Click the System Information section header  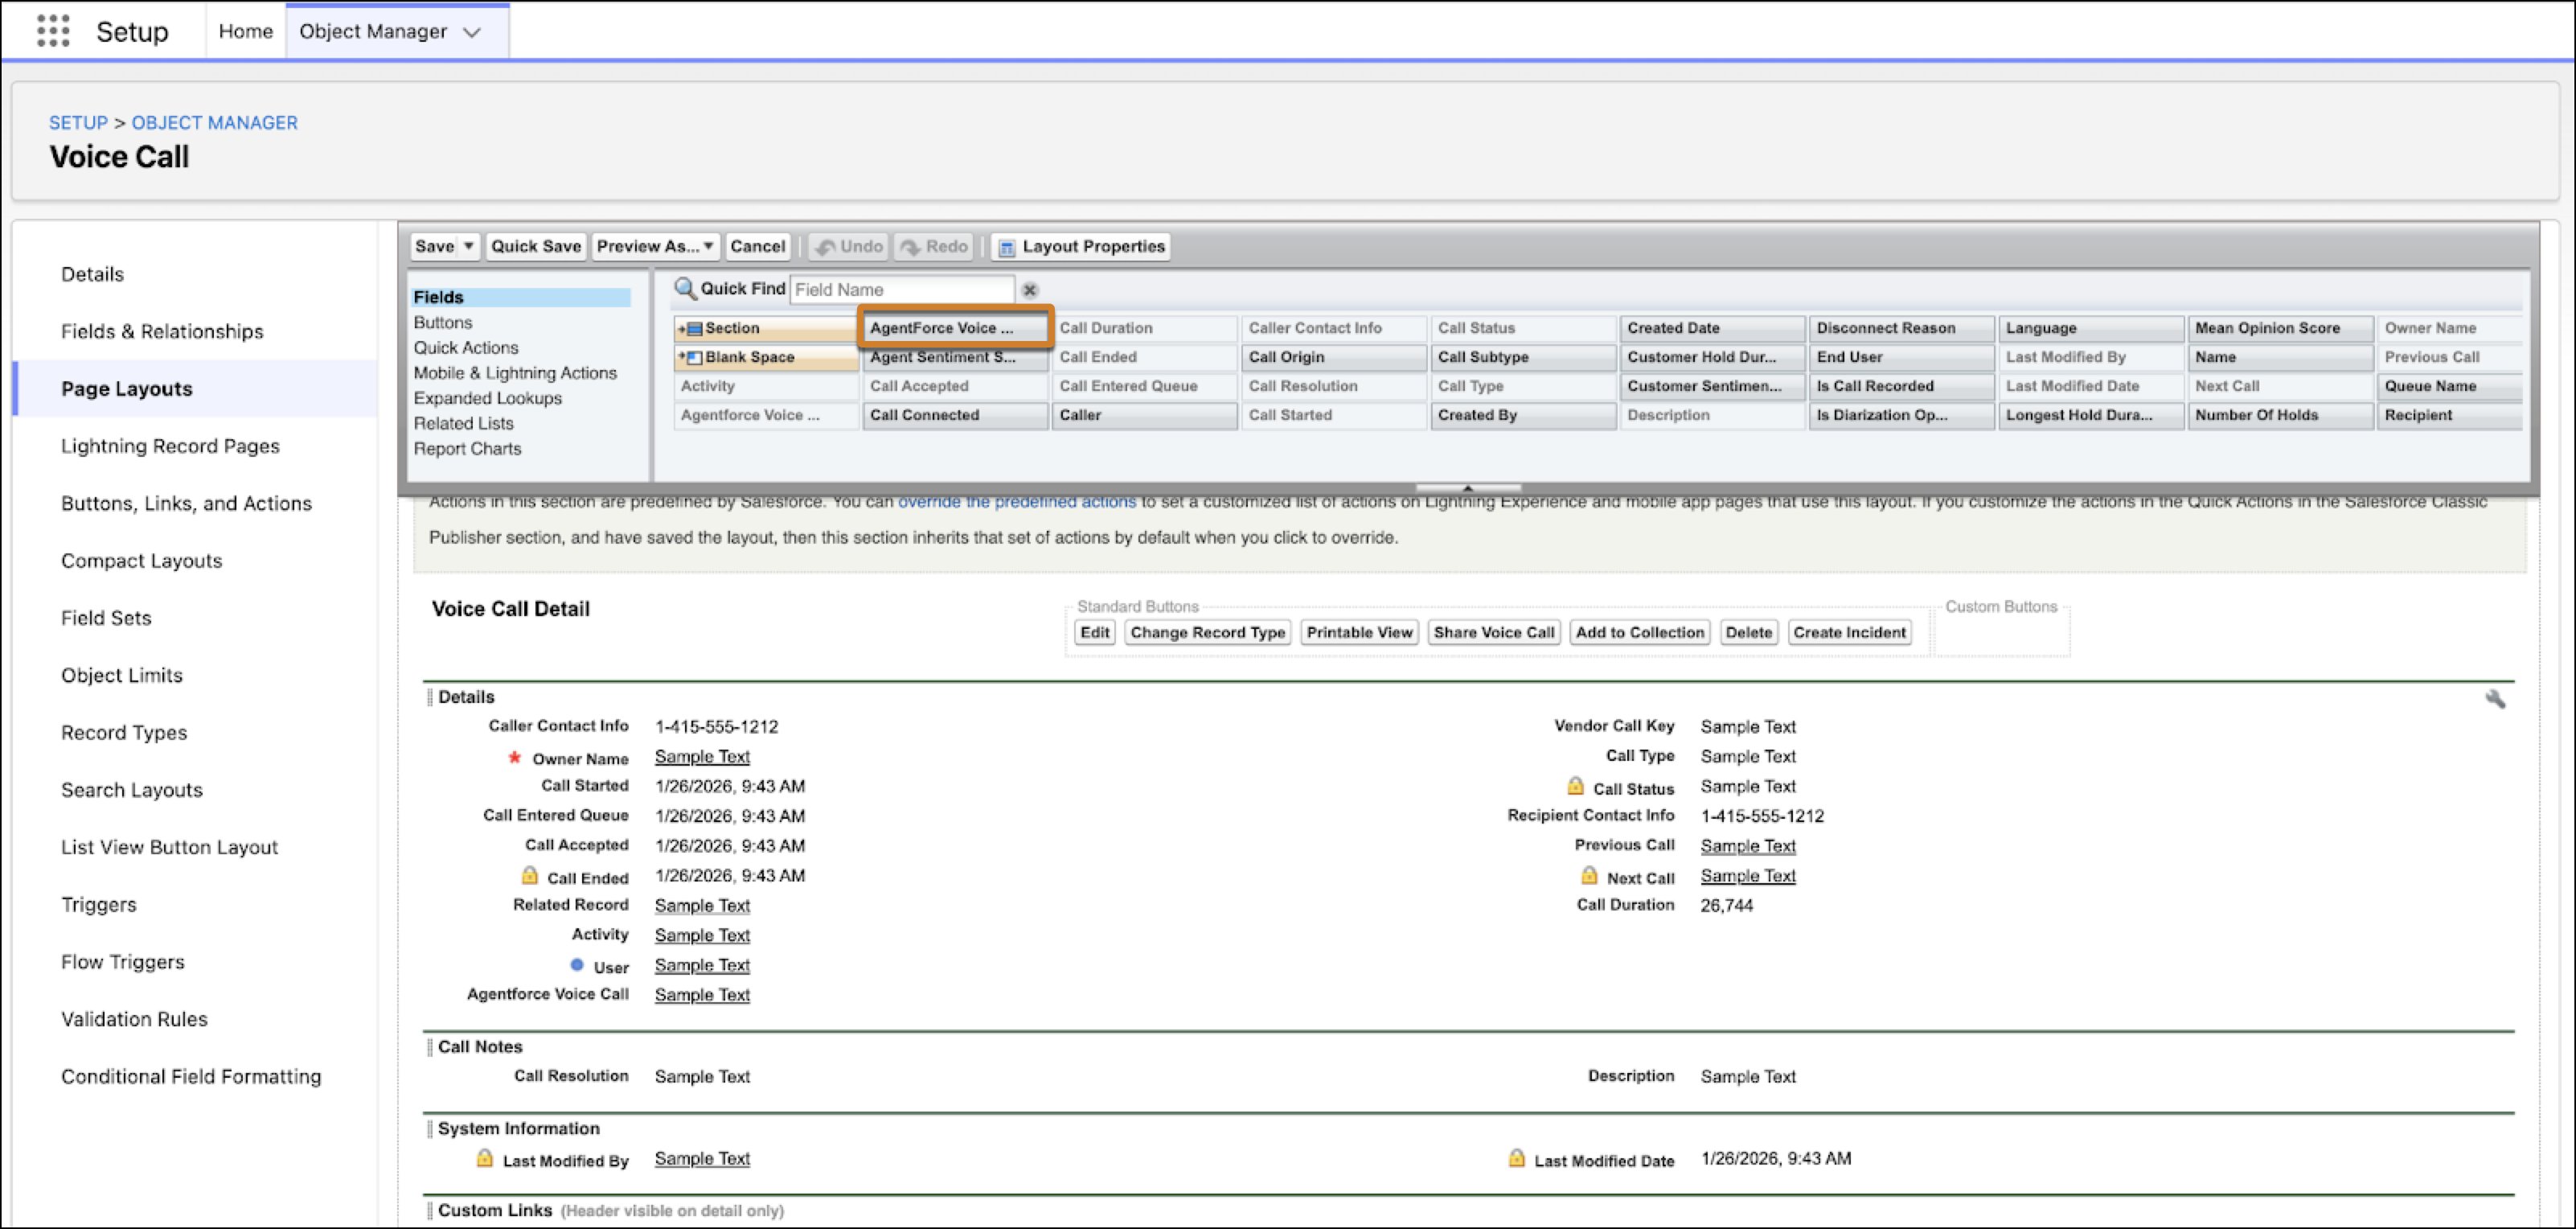tap(519, 1129)
